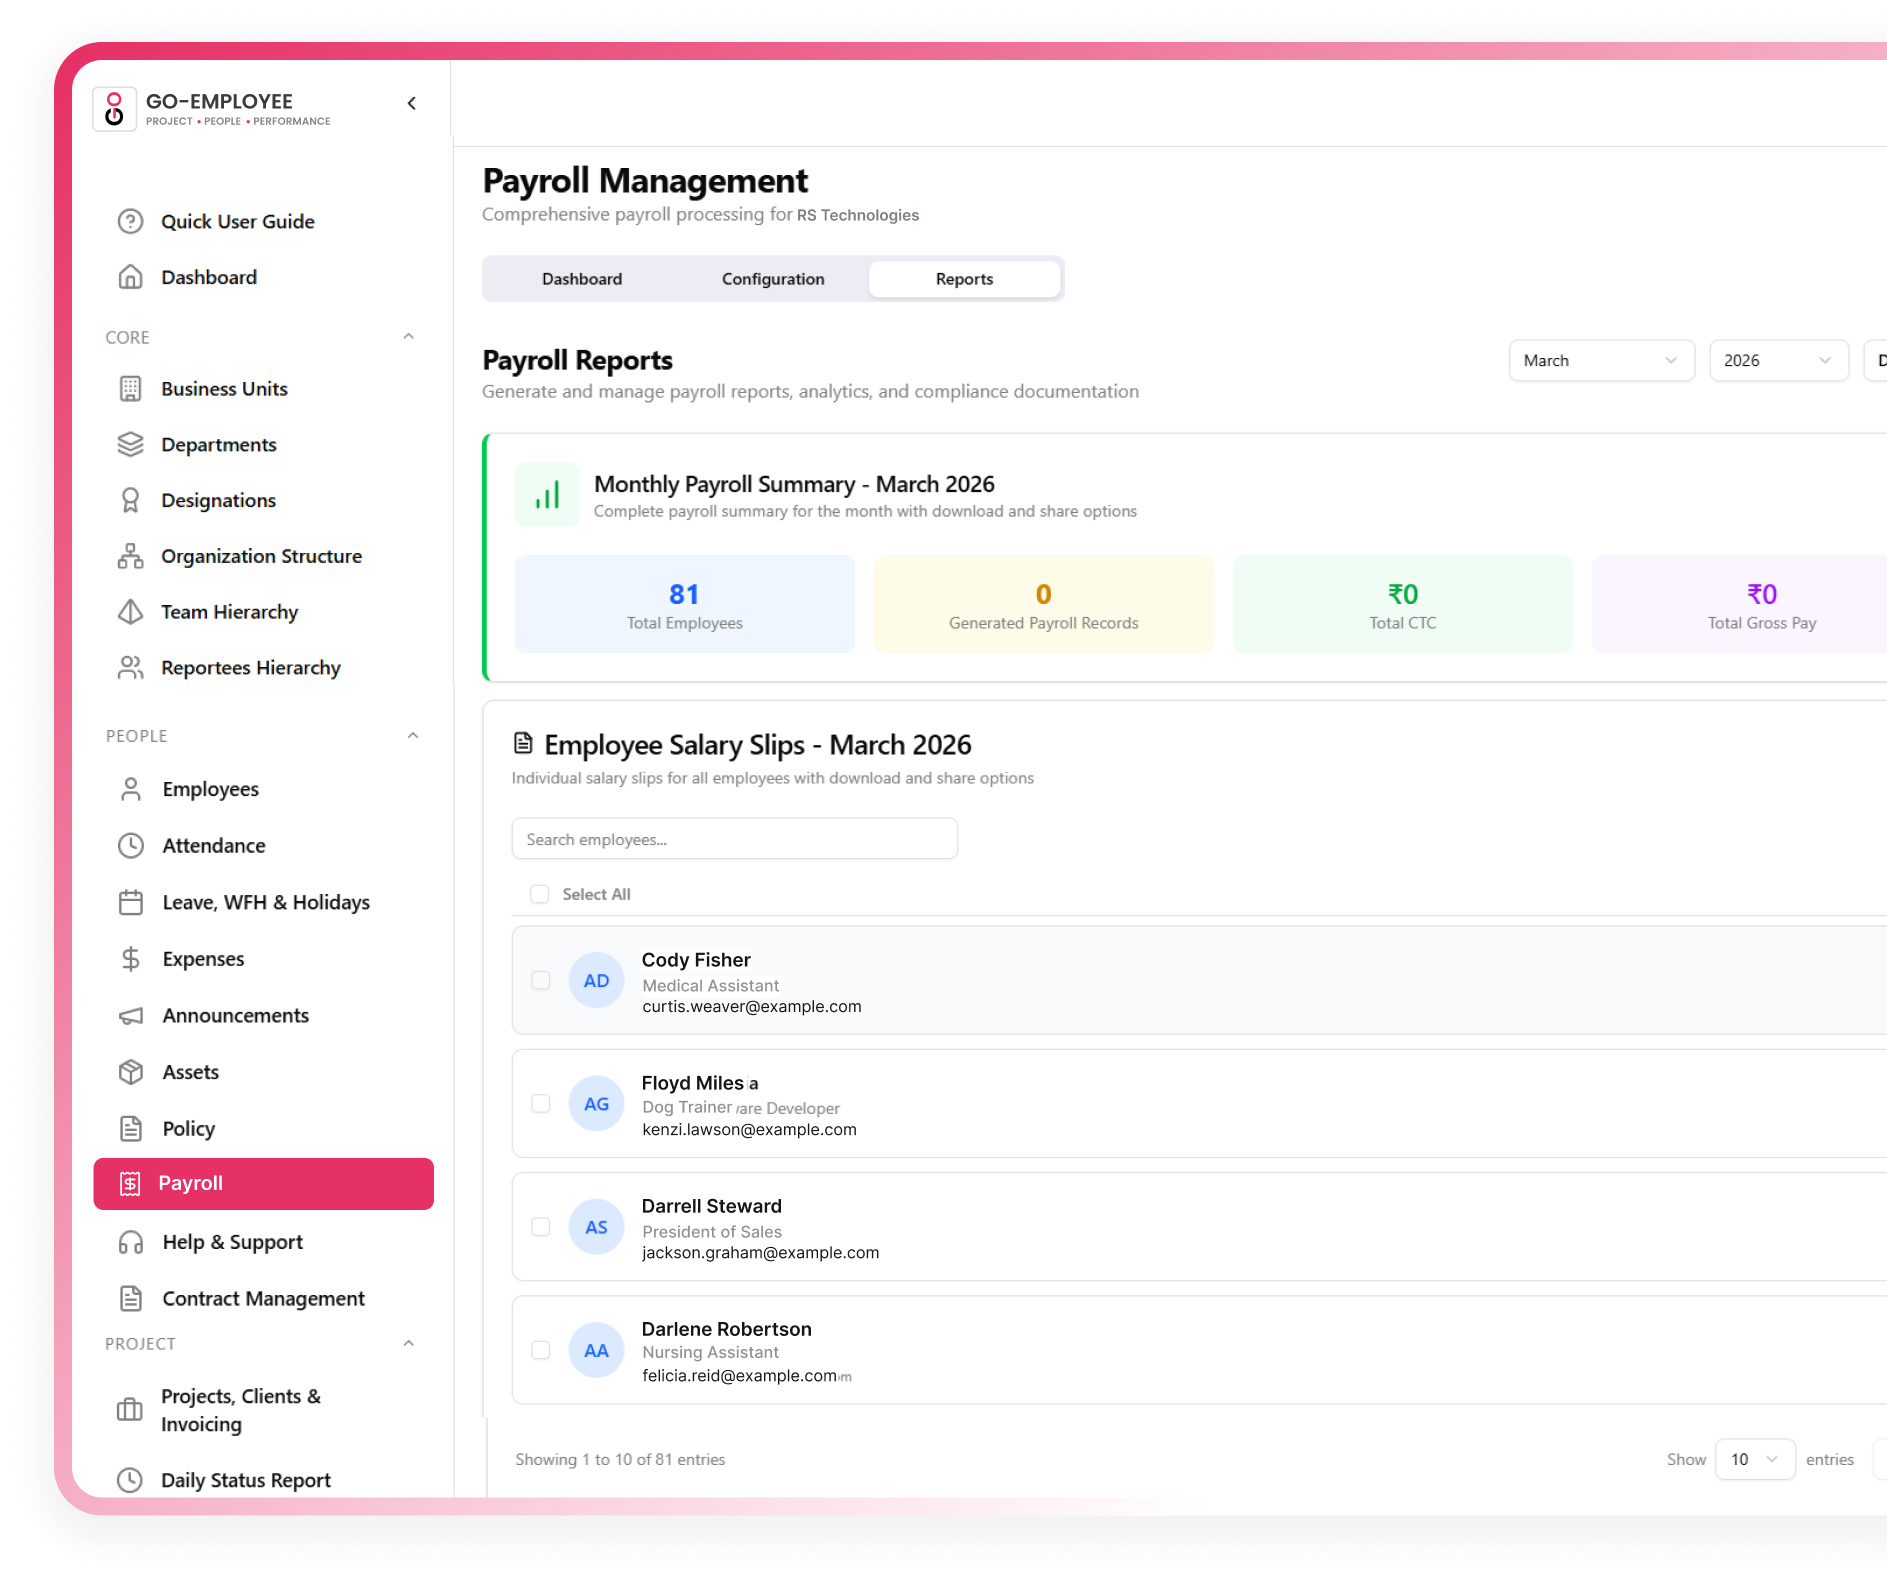Click the Total CTC ₹0 card
Image resolution: width=1887 pixels, height=1582 pixels.
point(1403,604)
